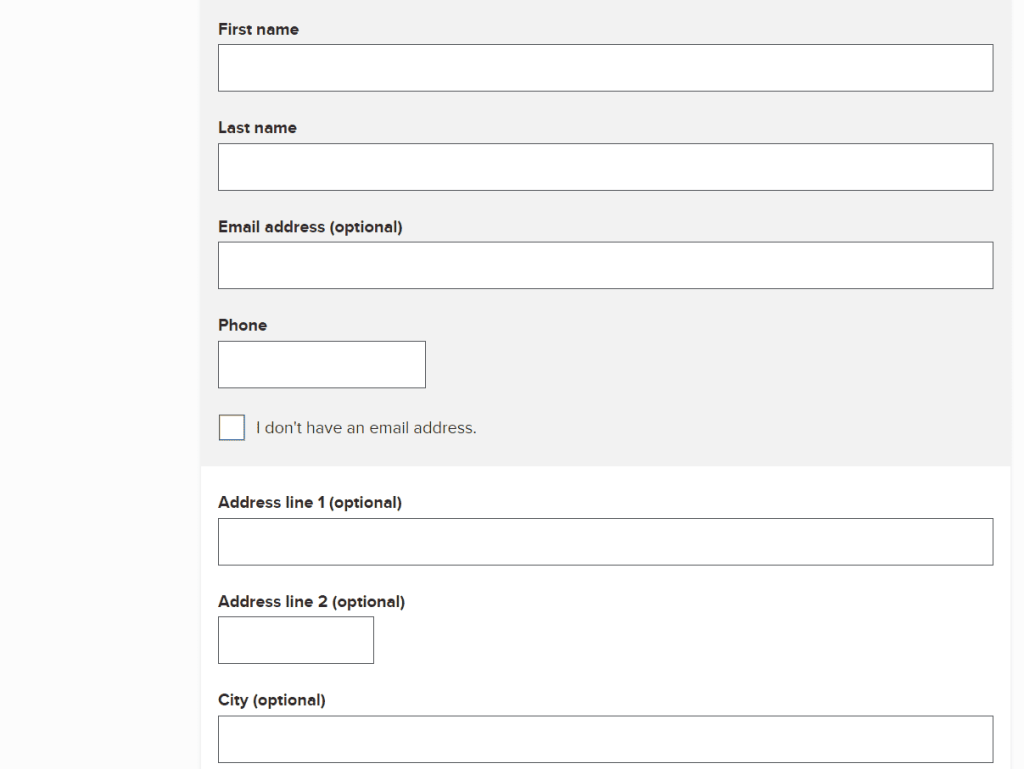Click the Last name input field
The width and height of the screenshot is (1024, 769).
605,167
